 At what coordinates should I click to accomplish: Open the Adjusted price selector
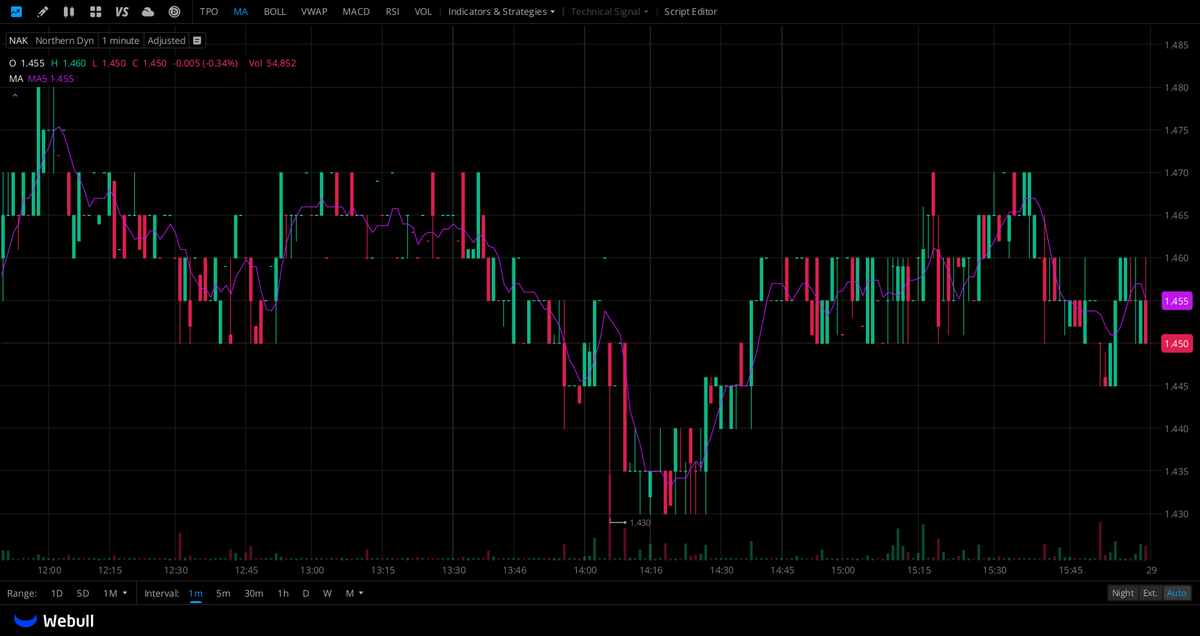pyautogui.click(x=166, y=41)
